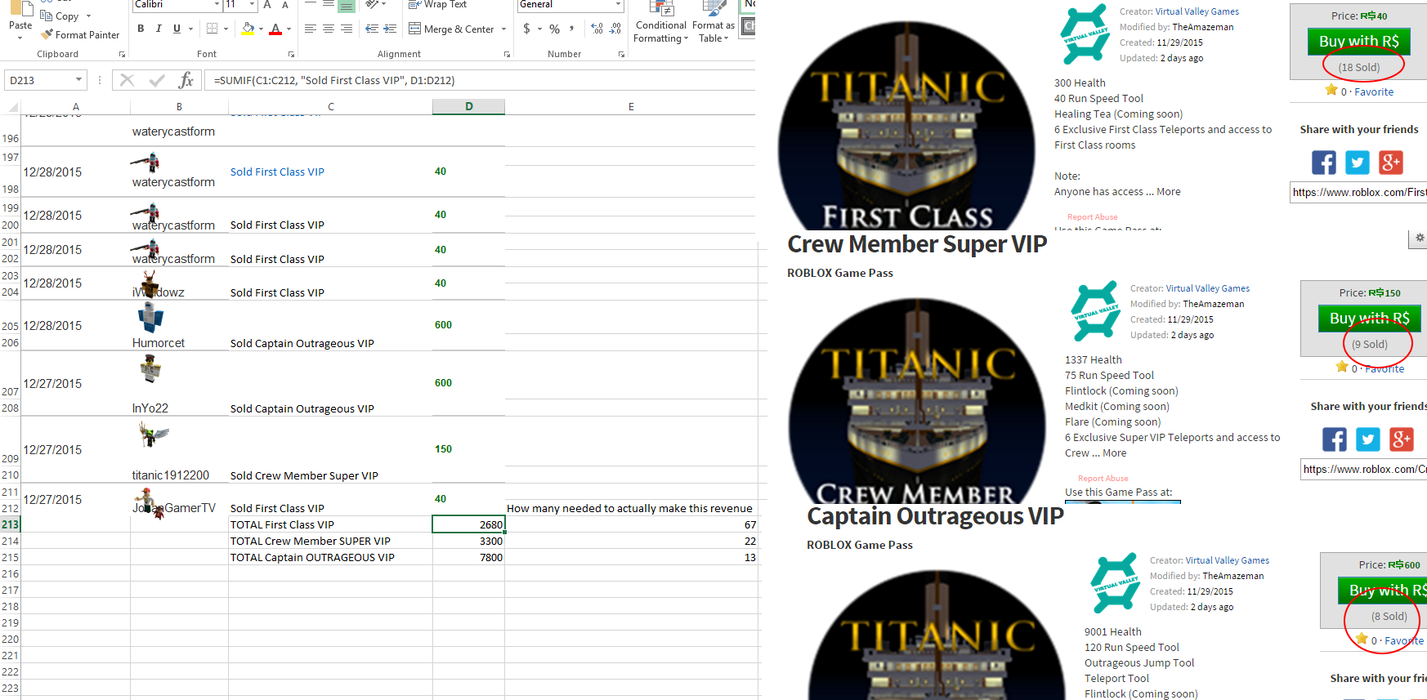Select row 213 header
This screenshot has width=1427, height=700.
pos(10,524)
